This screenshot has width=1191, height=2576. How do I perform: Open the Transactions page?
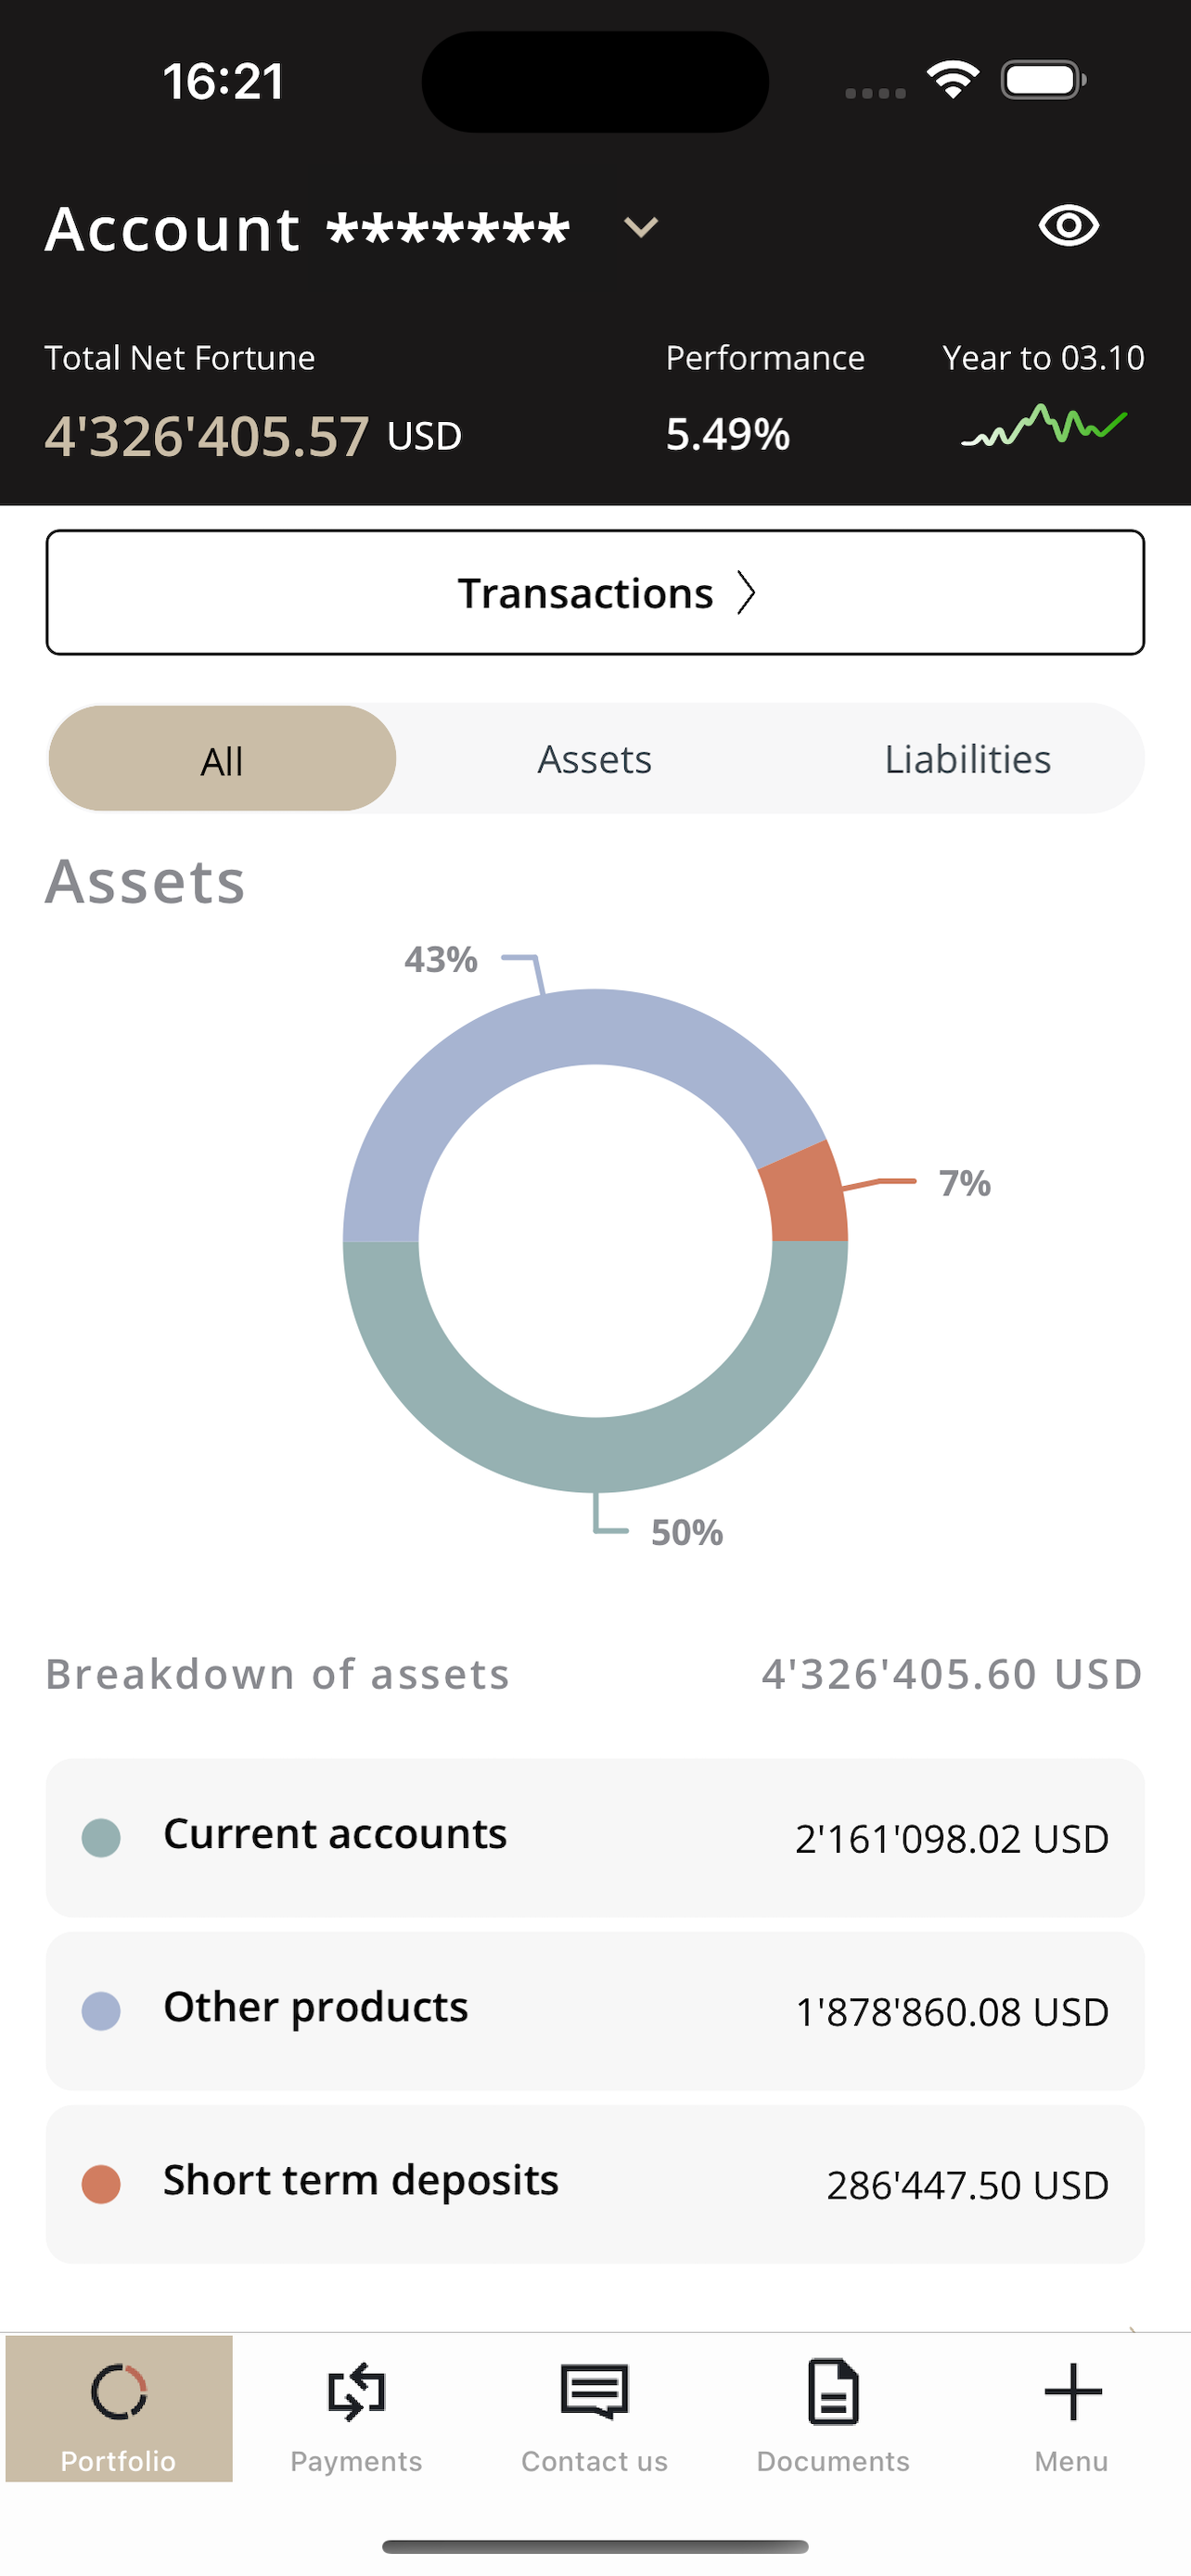(x=595, y=593)
